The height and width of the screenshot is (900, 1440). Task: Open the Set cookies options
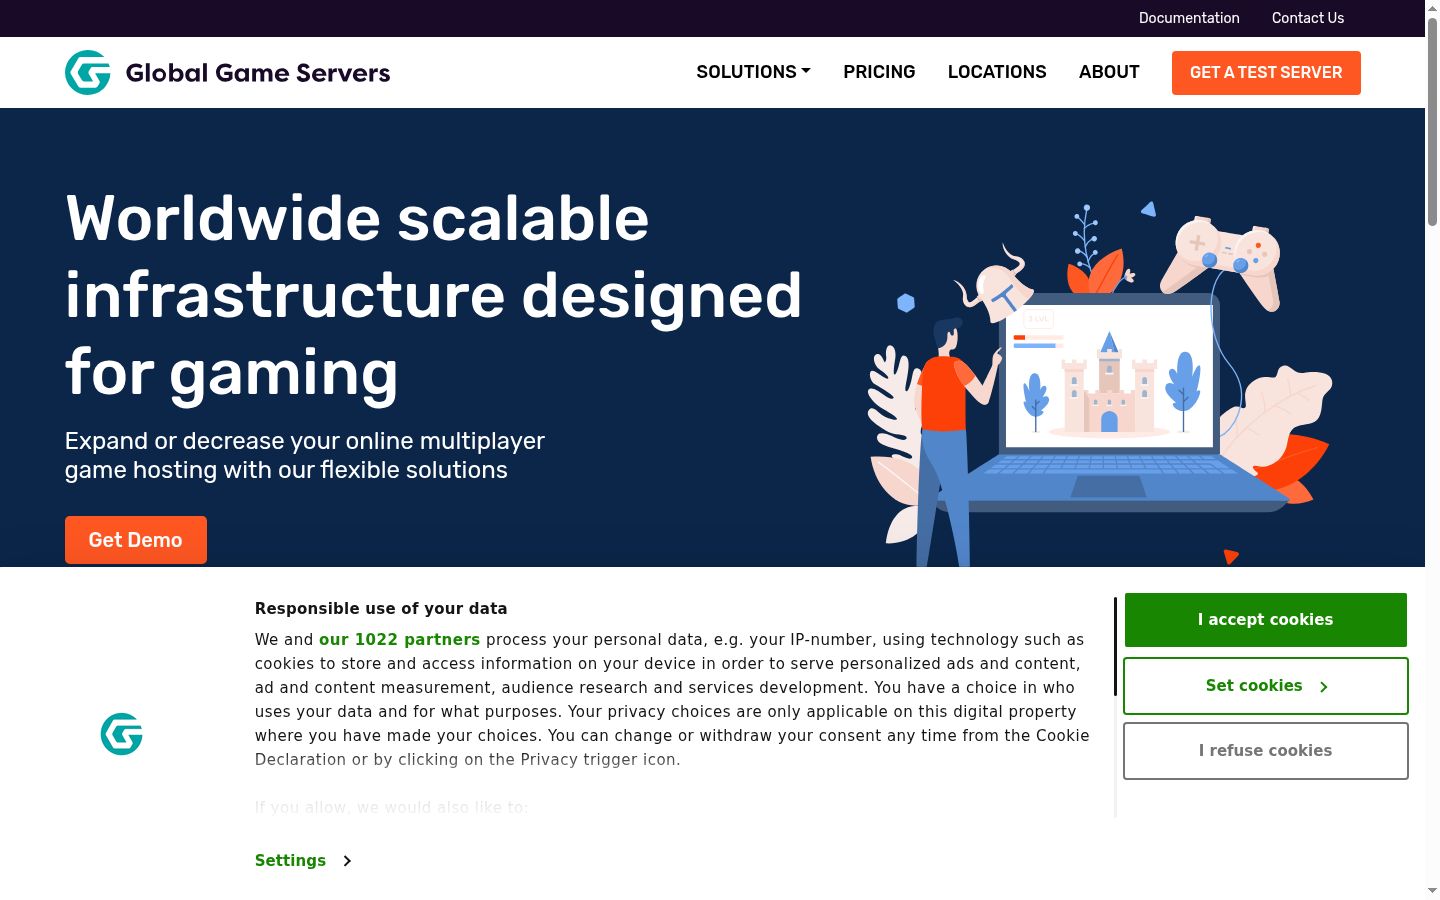[1266, 686]
